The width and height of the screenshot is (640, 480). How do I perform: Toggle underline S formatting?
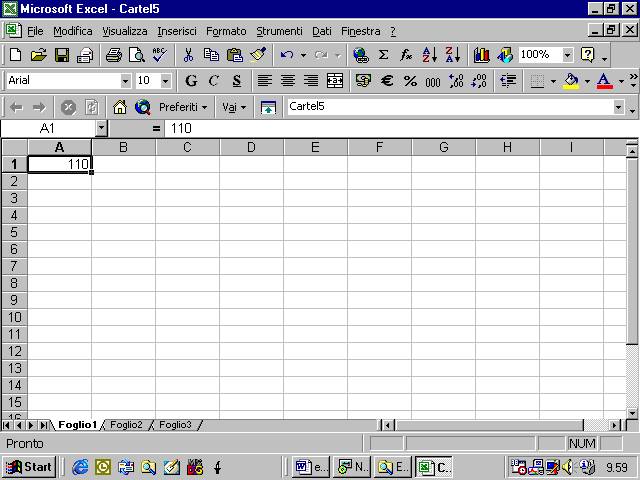pyautogui.click(x=237, y=81)
